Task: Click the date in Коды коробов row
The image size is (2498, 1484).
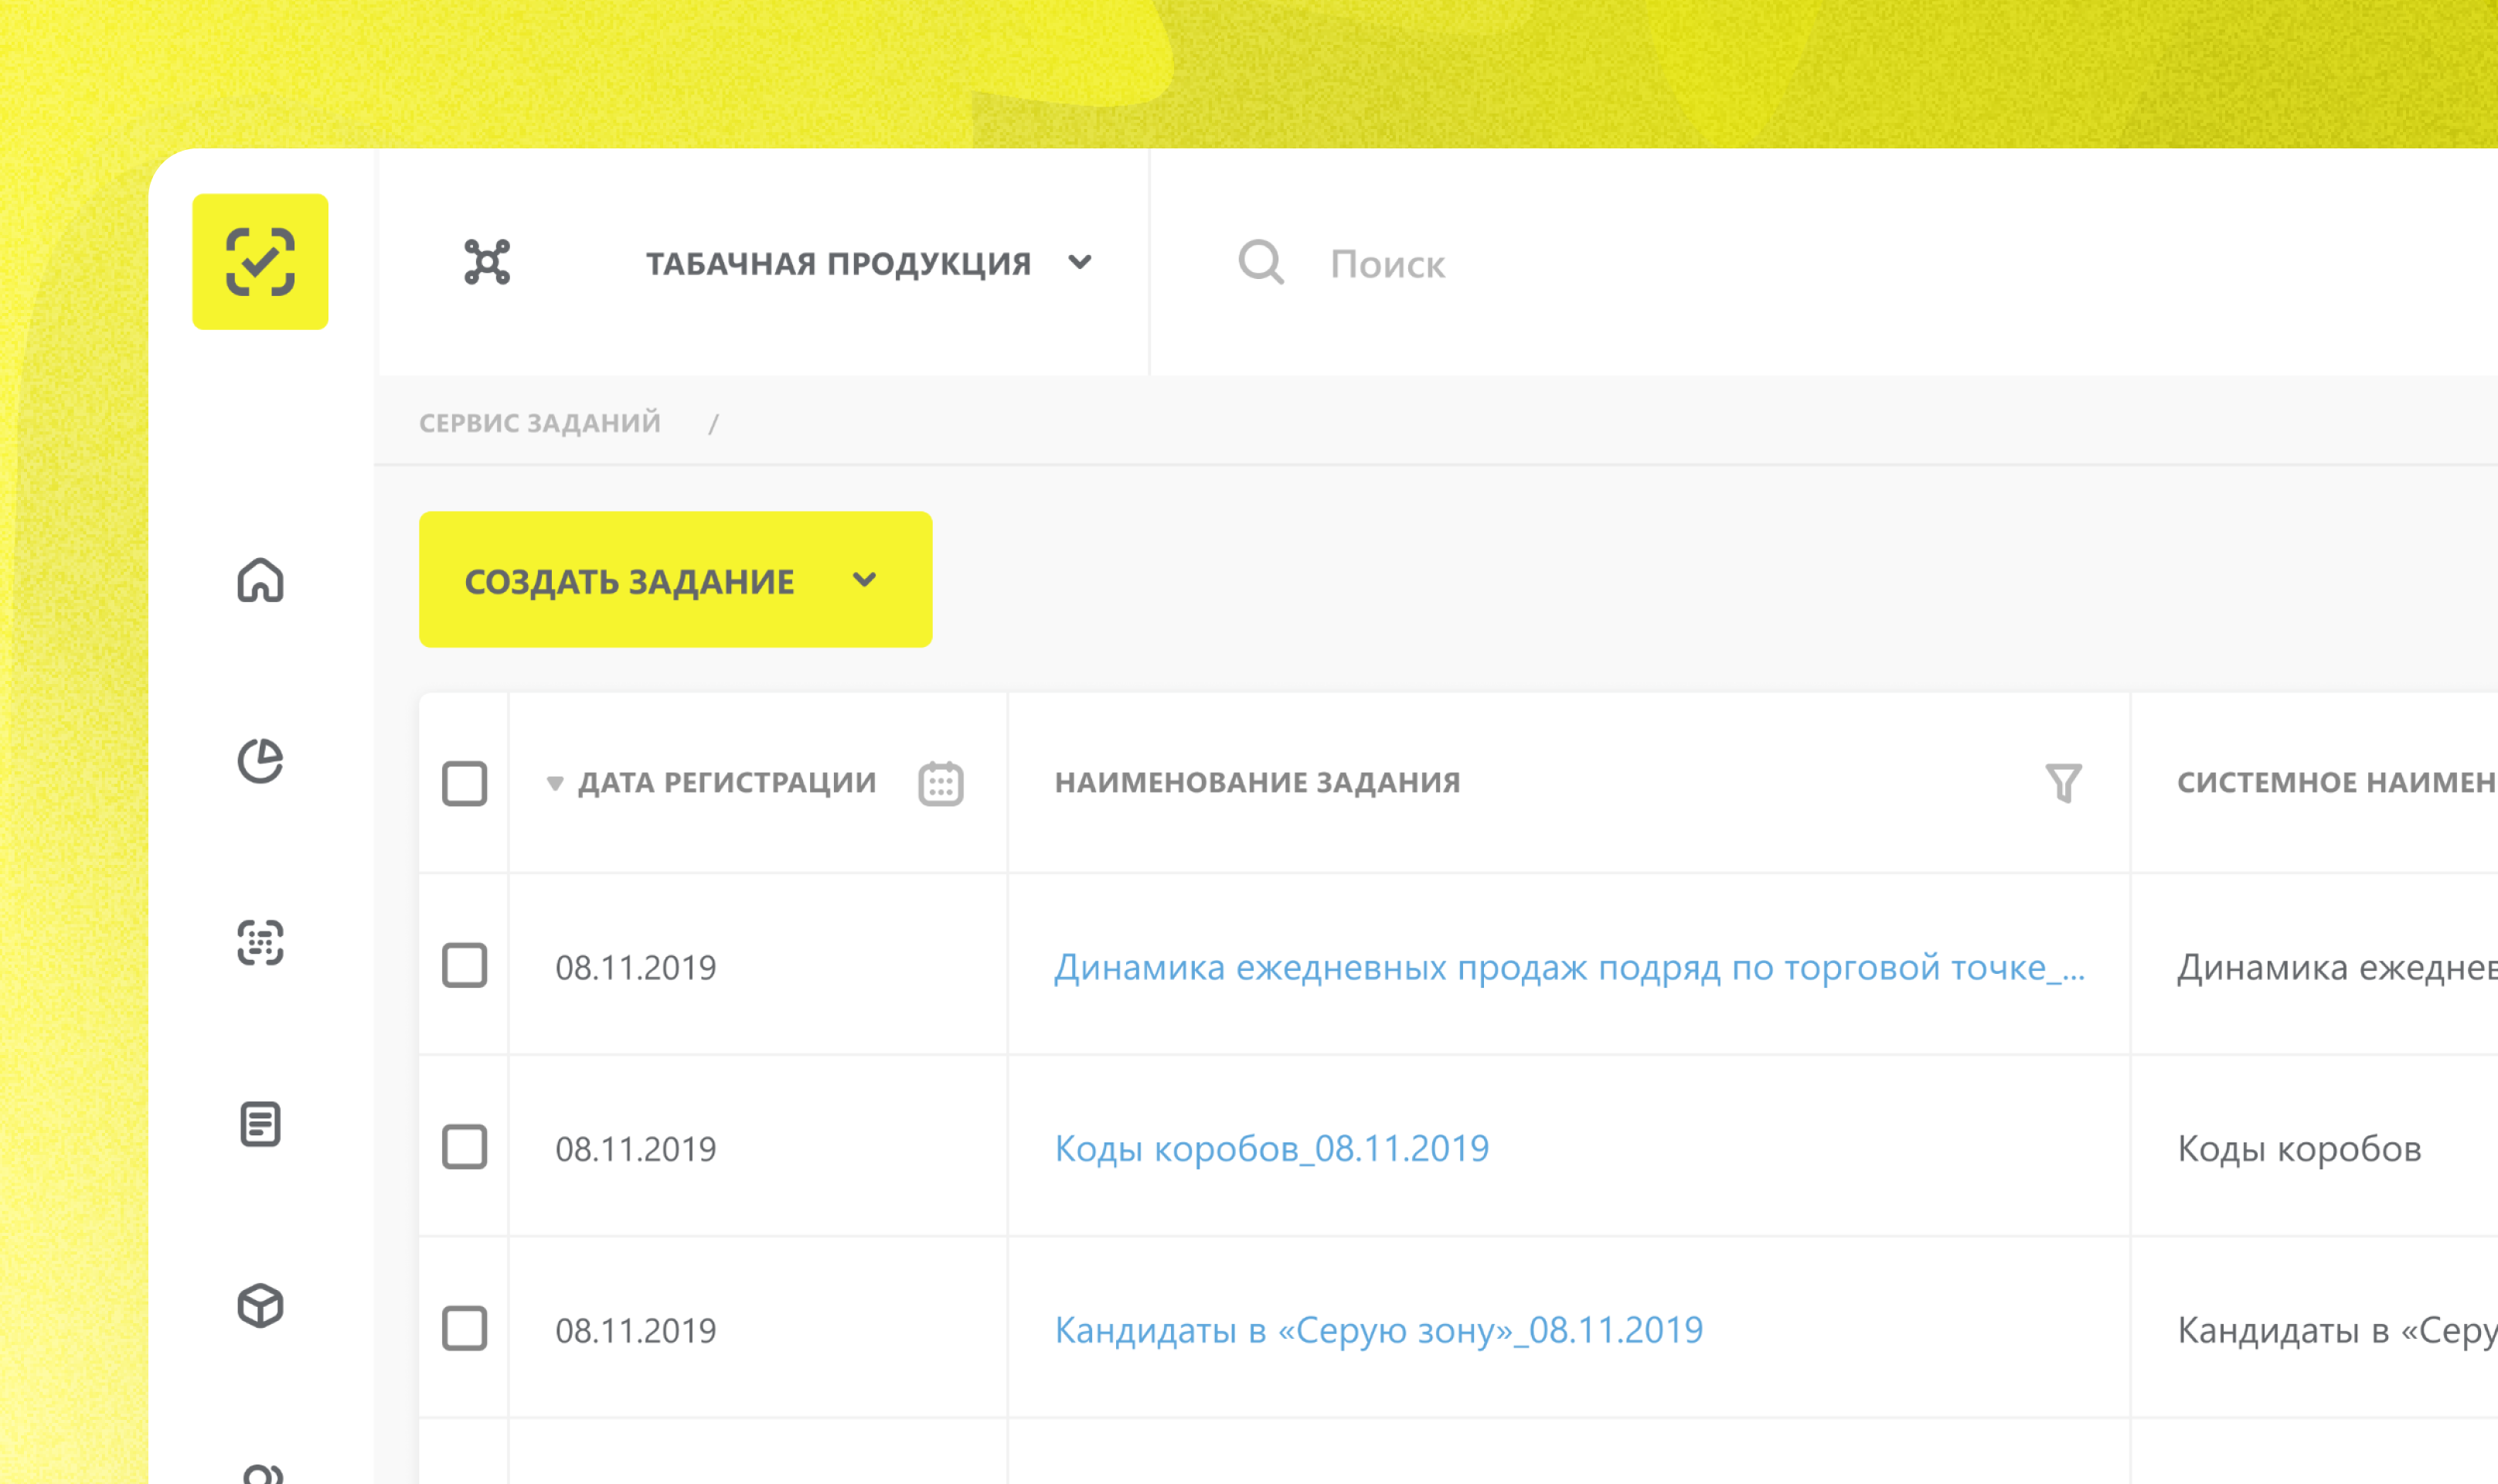Action: coord(636,1150)
